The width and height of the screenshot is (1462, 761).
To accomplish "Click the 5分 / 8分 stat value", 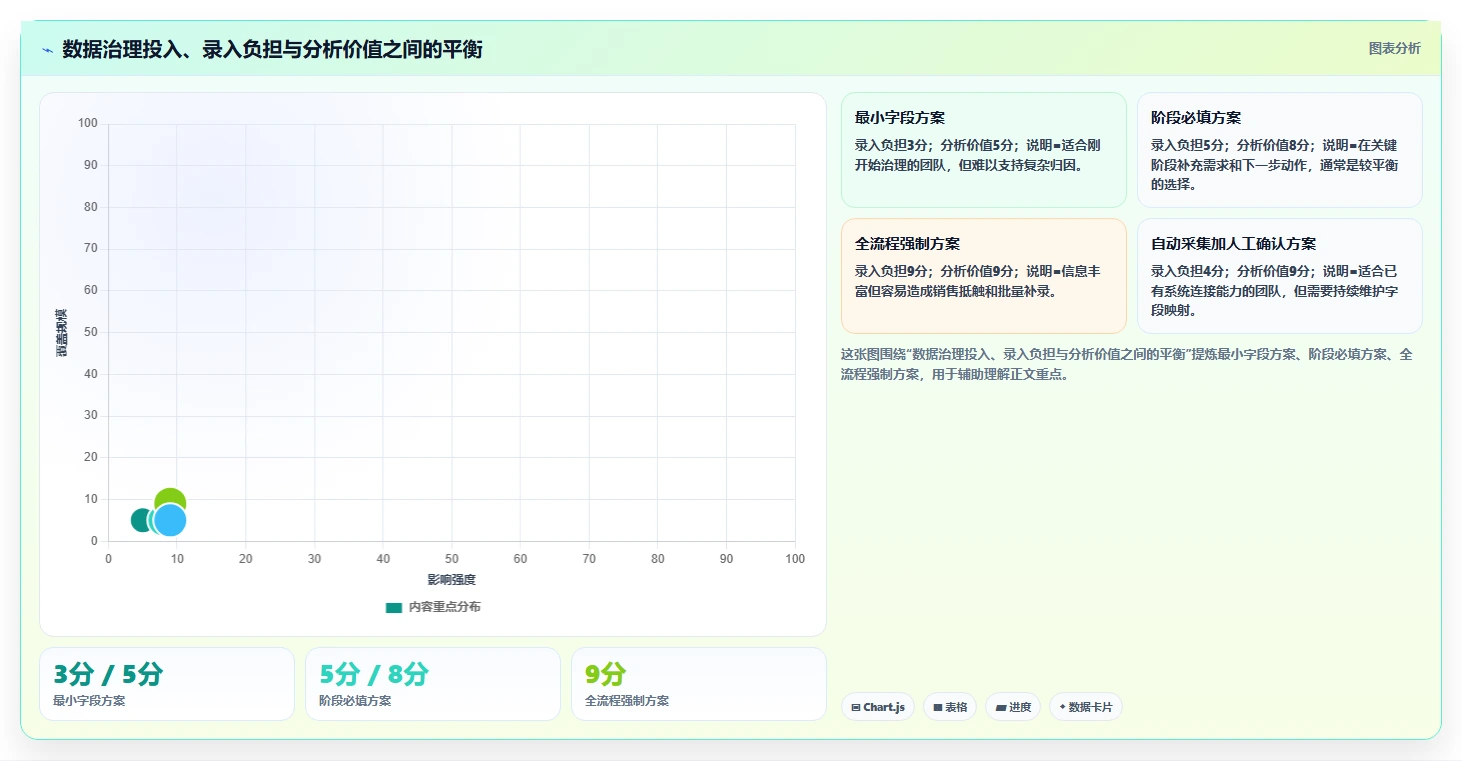I will [374, 675].
